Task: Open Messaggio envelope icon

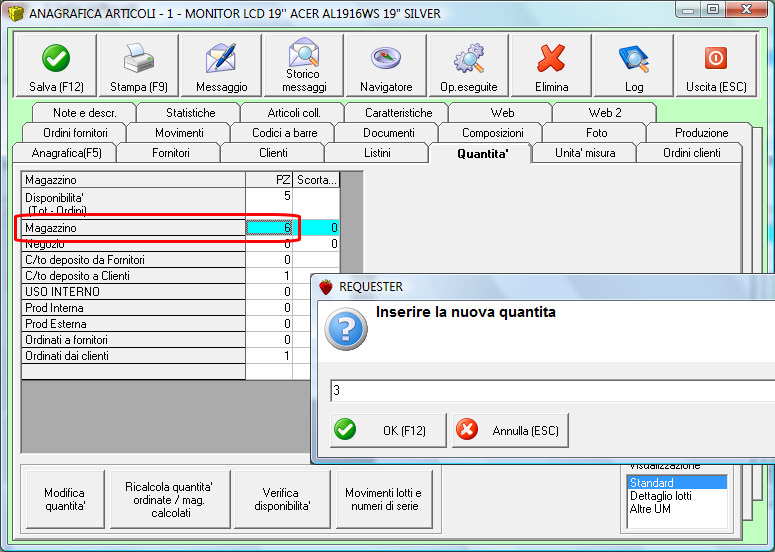Action: [x=221, y=58]
